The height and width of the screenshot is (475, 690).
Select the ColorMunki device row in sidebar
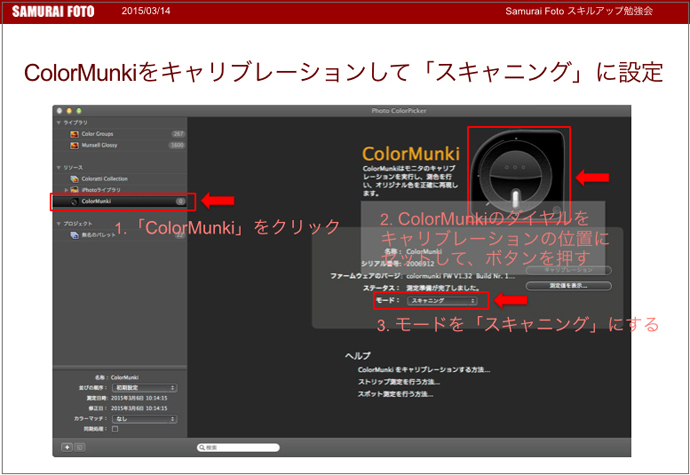click(x=120, y=201)
